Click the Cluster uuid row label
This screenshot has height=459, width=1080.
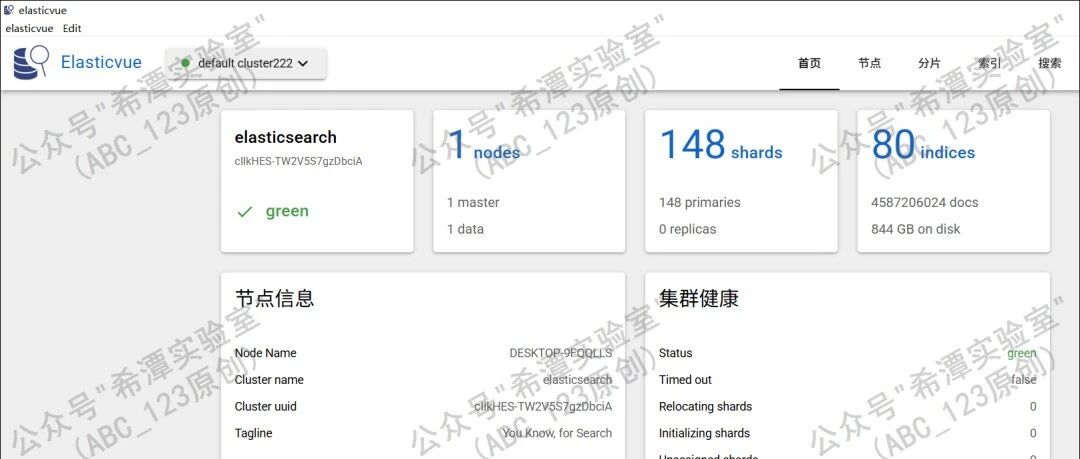coord(265,407)
